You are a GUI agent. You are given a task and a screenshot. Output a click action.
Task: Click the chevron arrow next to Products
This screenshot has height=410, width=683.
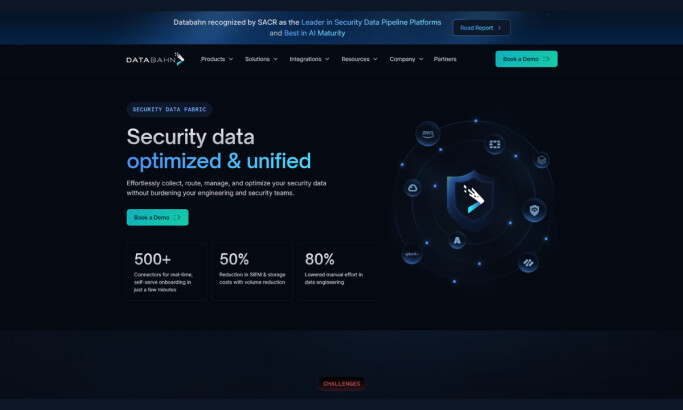231,59
